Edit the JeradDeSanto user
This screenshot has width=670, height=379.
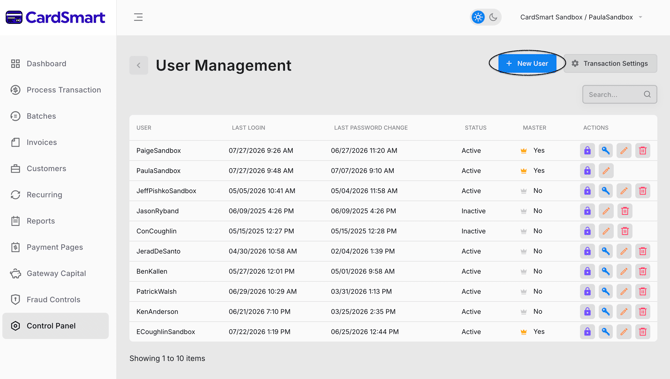click(624, 251)
